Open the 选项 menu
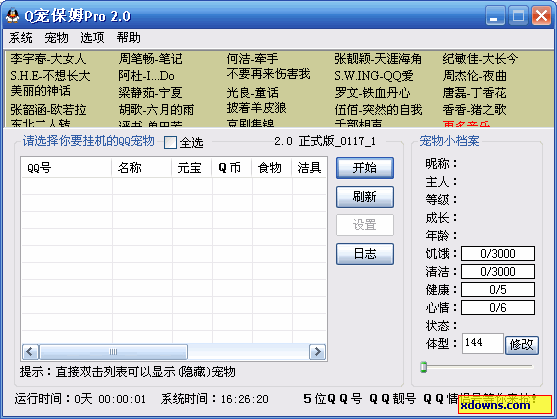Viewport: 557px width, 419px height. tap(92, 38)
